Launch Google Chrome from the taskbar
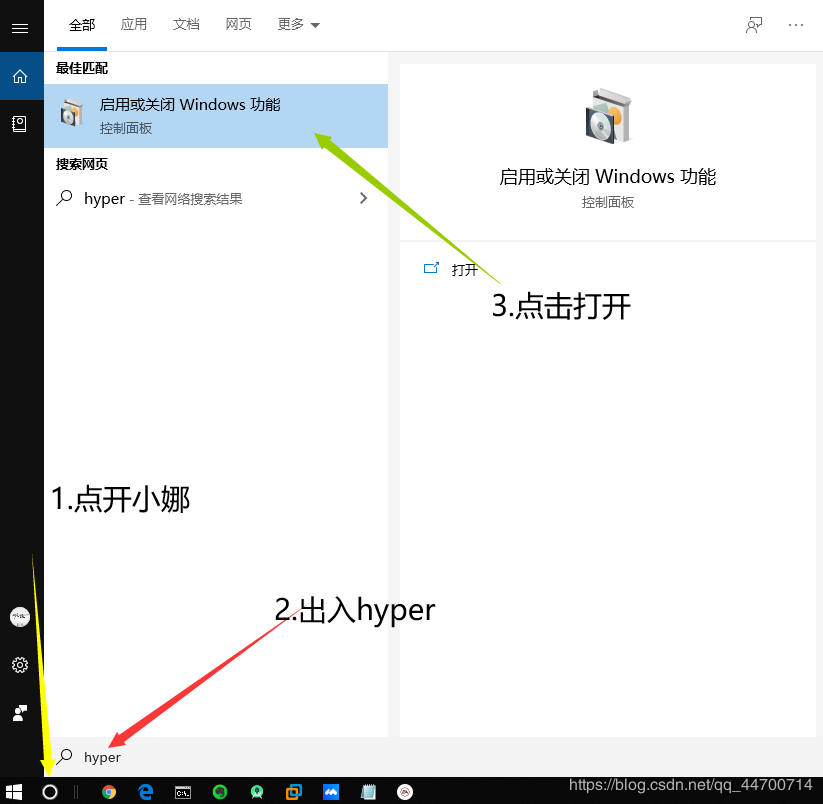Screen dimensions: 823x804 click(x=108, y=791)
